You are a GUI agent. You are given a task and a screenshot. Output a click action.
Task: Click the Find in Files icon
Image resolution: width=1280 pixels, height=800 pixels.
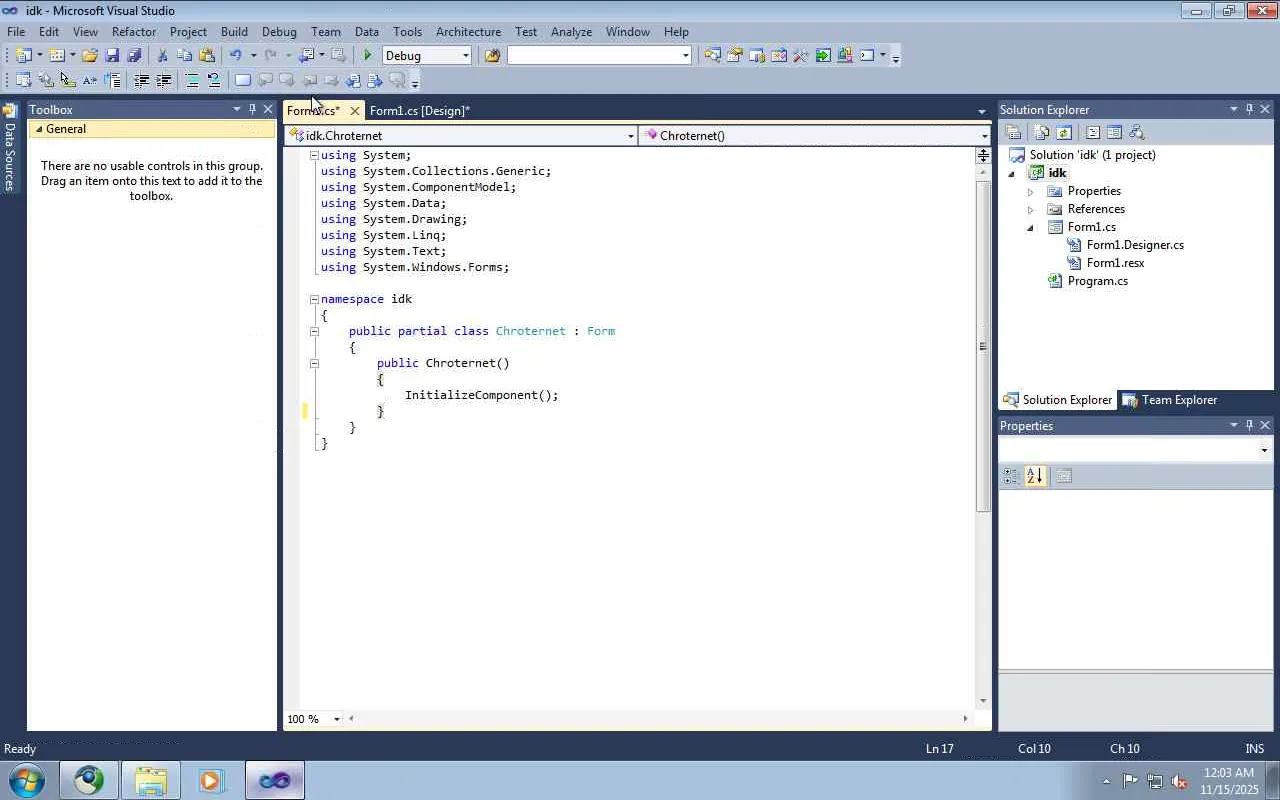(492, 56)
